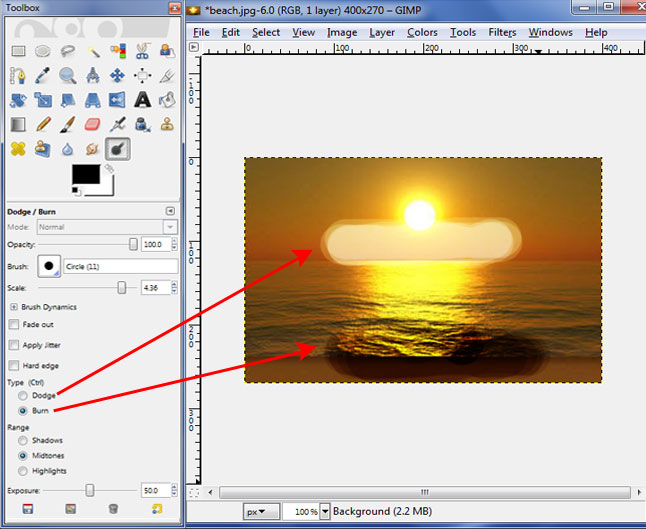This screenshot has width=646, height=529.
Task: Select the Ellipse Select tool
Action: [43, 51]
